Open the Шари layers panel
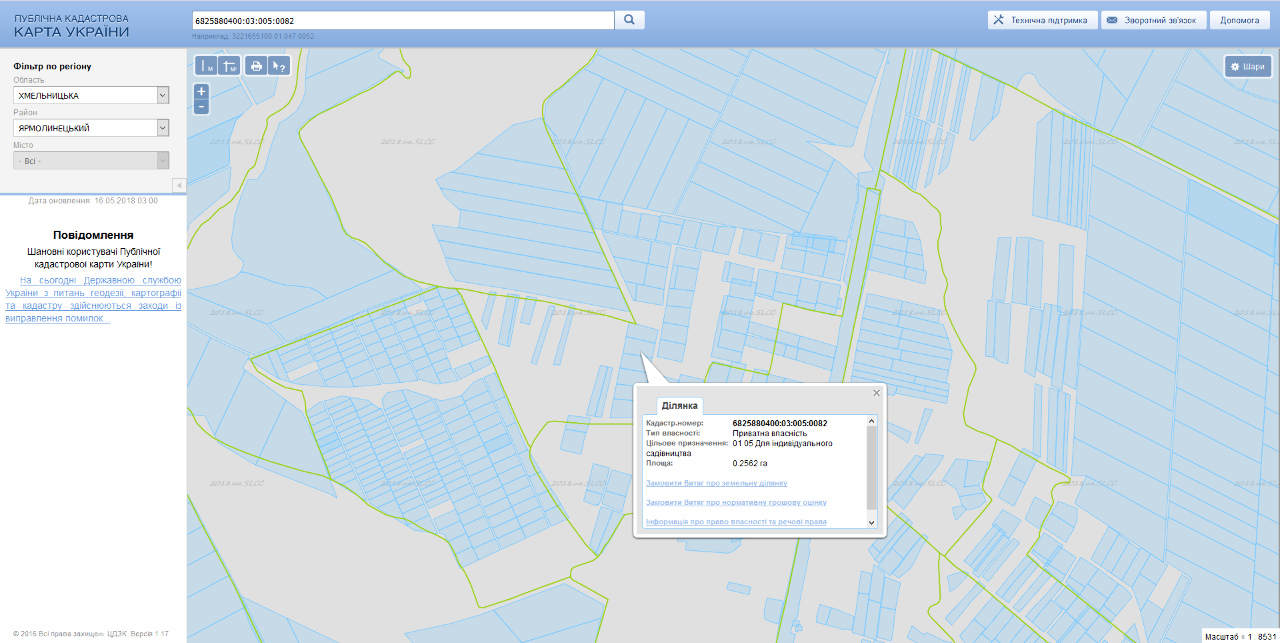Viewport: 1280px width, 643px height. point(1248,66)
